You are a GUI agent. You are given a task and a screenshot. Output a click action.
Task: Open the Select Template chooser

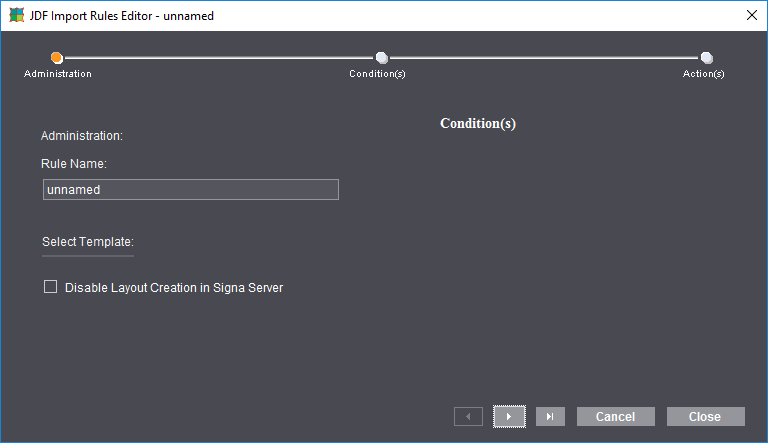pos(88,242)
